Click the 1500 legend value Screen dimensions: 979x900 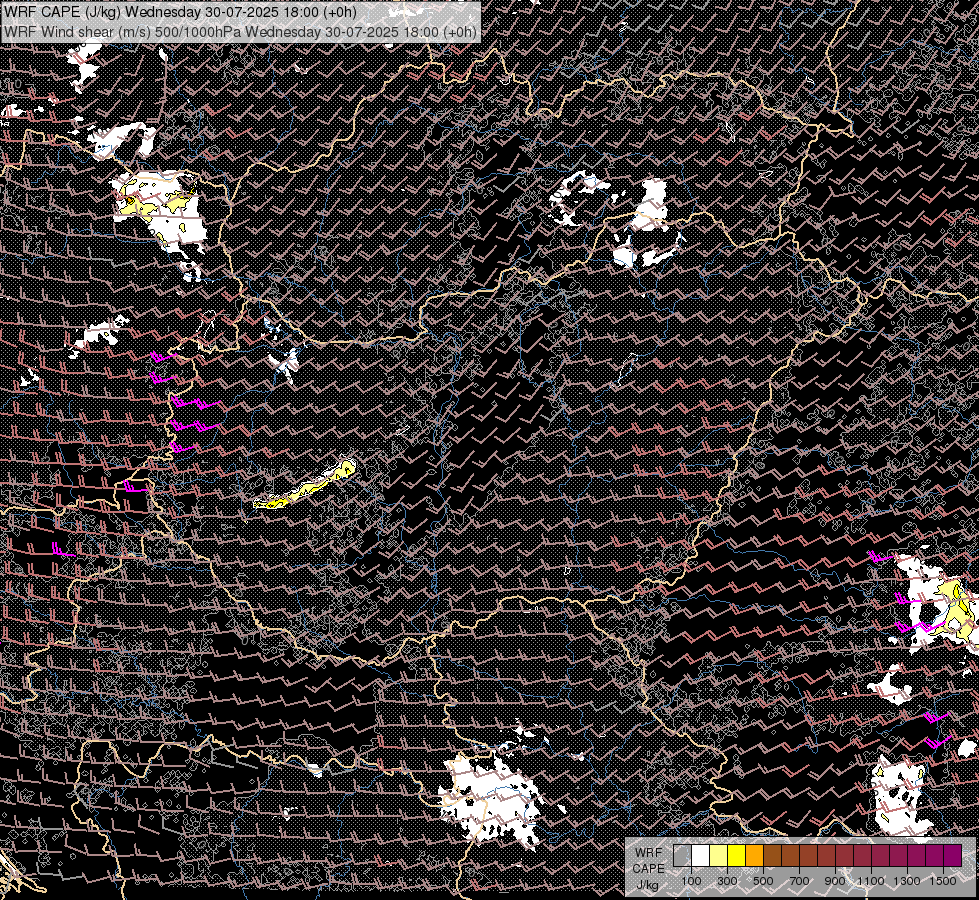[943, 881]
